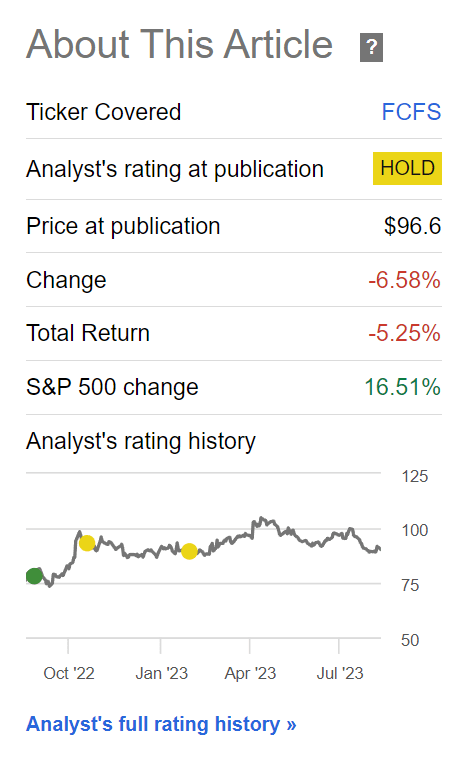
Task: Open Analyst's full rating history link
Action: coord(161,724)
